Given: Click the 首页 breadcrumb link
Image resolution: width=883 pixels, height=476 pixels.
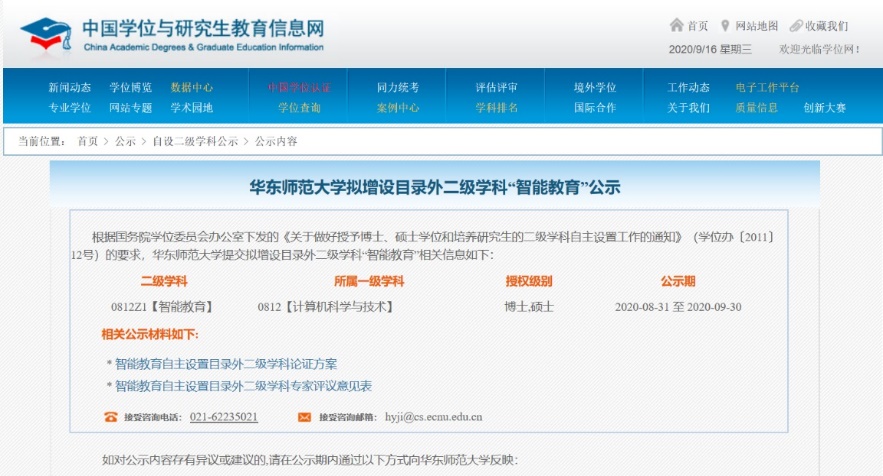Looking at the screenshot, I should click(x=87, y=141).
